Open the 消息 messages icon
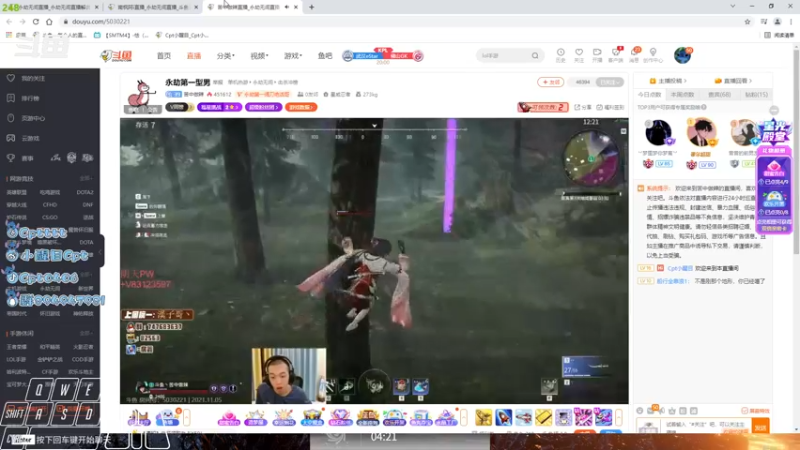The image size is (800, 450). pyautogui.click(x=634, y=55)
